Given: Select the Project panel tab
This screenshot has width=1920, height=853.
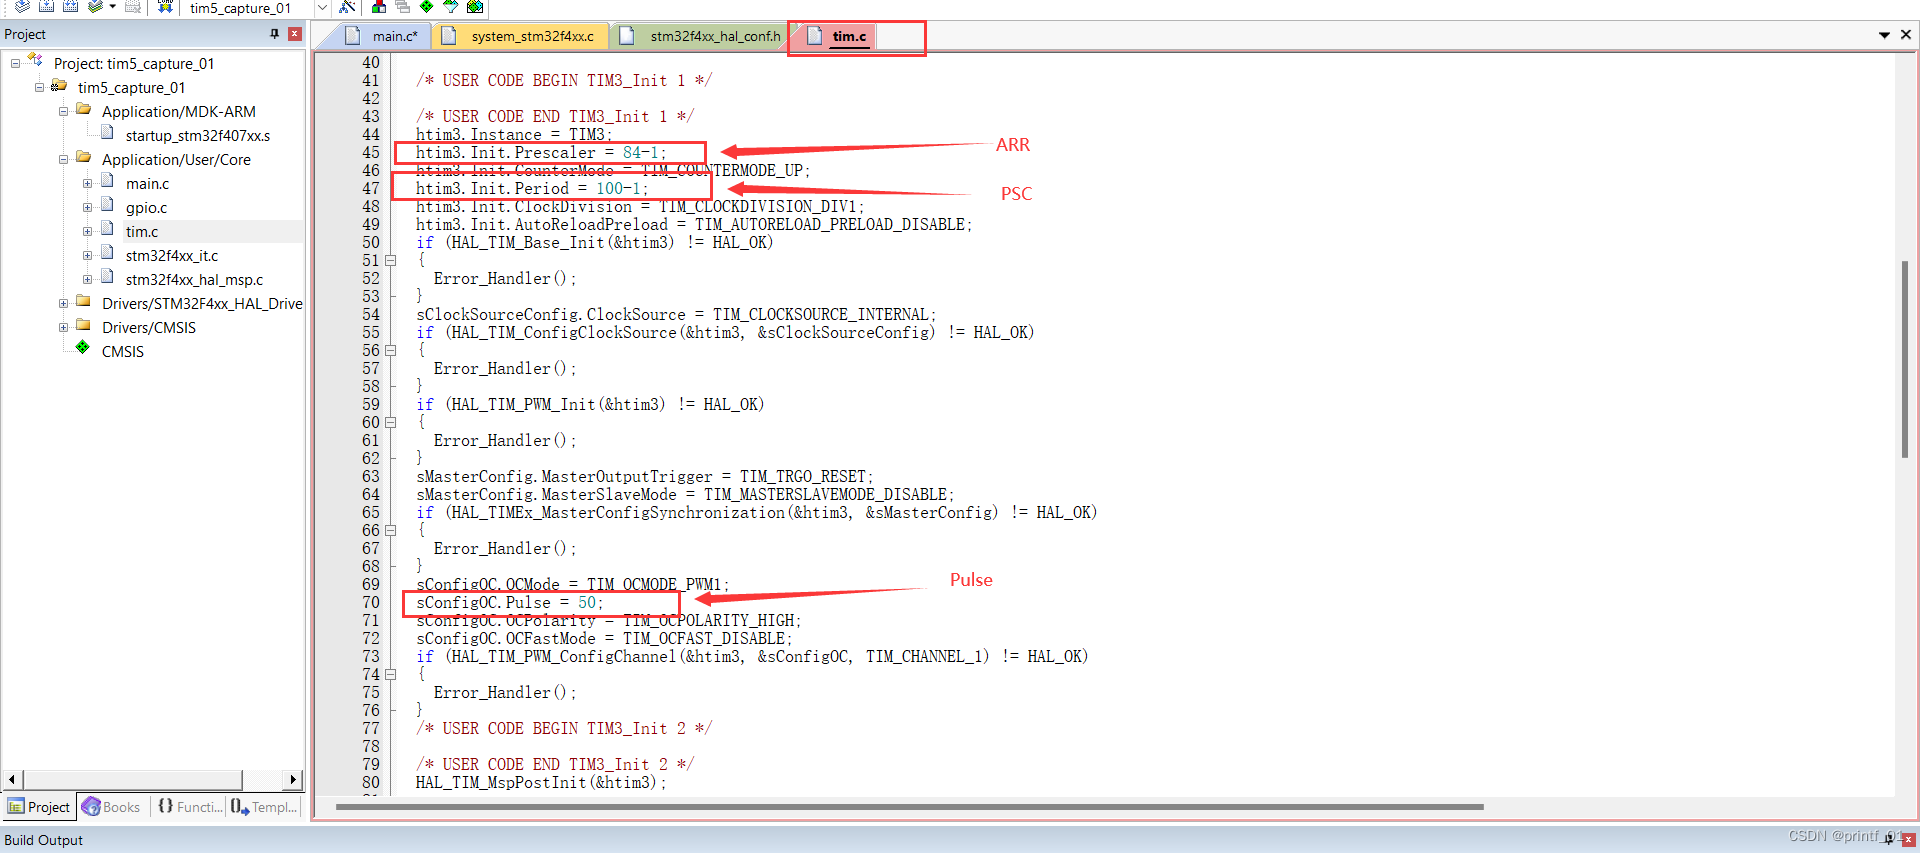Looking at the screenshot, I should tap(39, 807).
